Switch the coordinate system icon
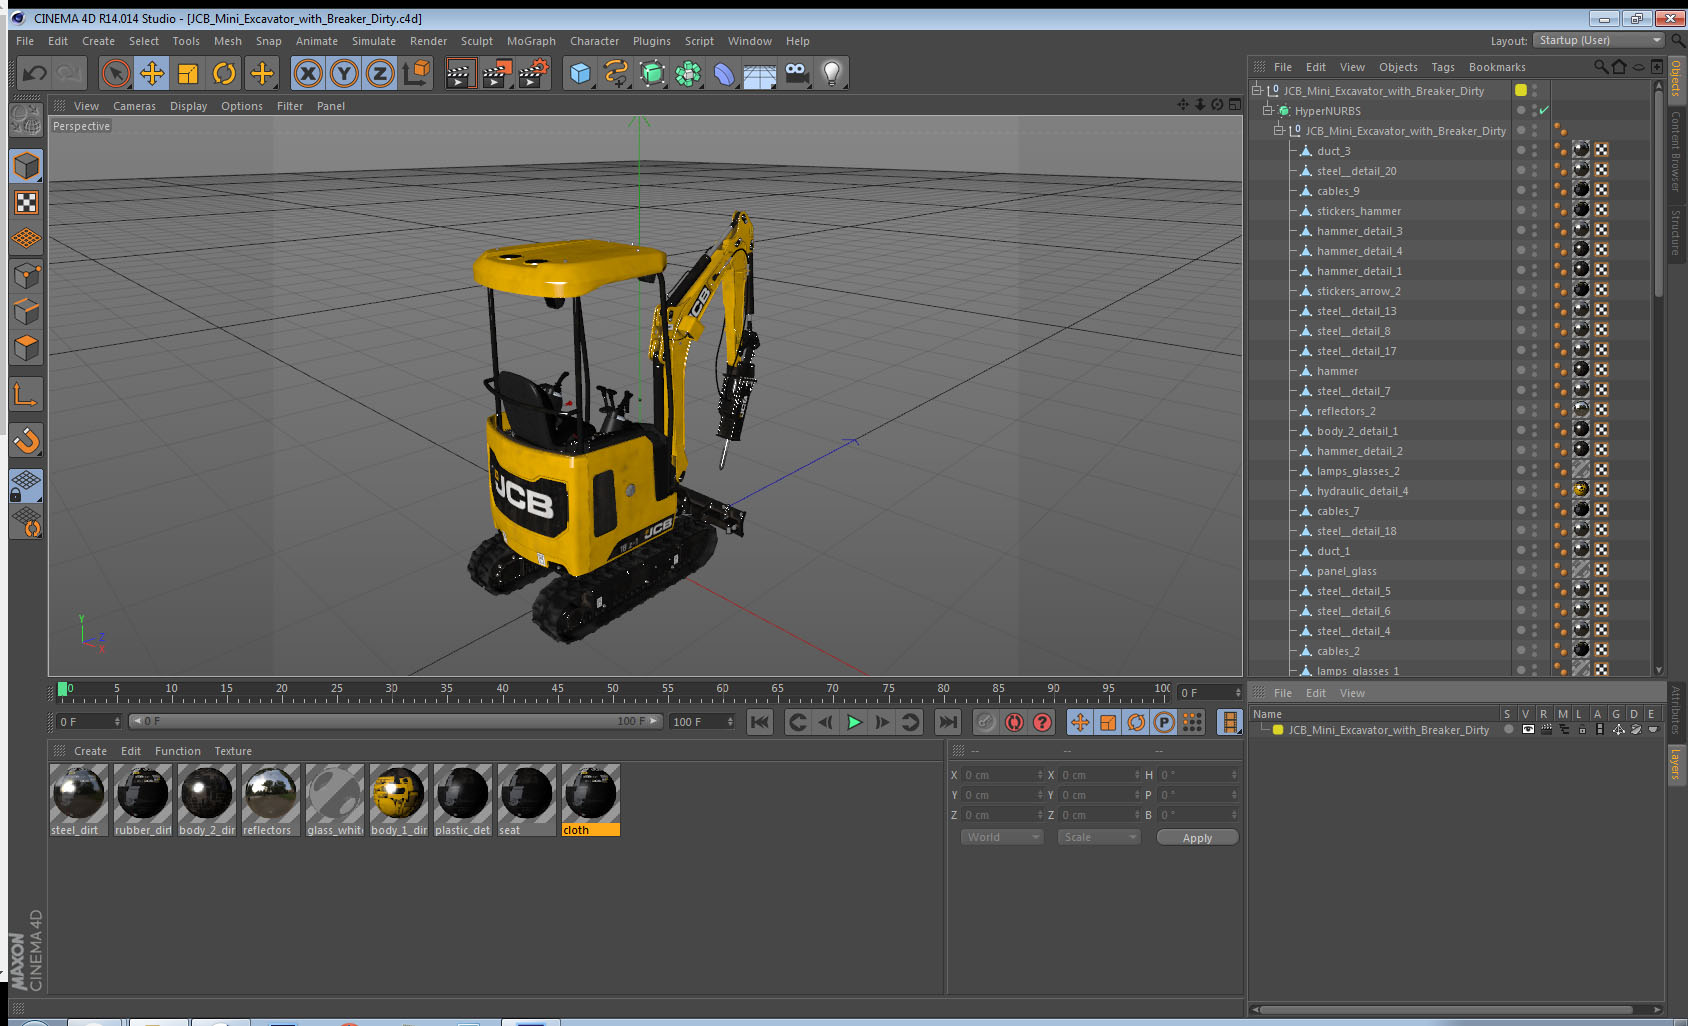The width and height of the screenshot is (1688, 1026). pos(416,73)
